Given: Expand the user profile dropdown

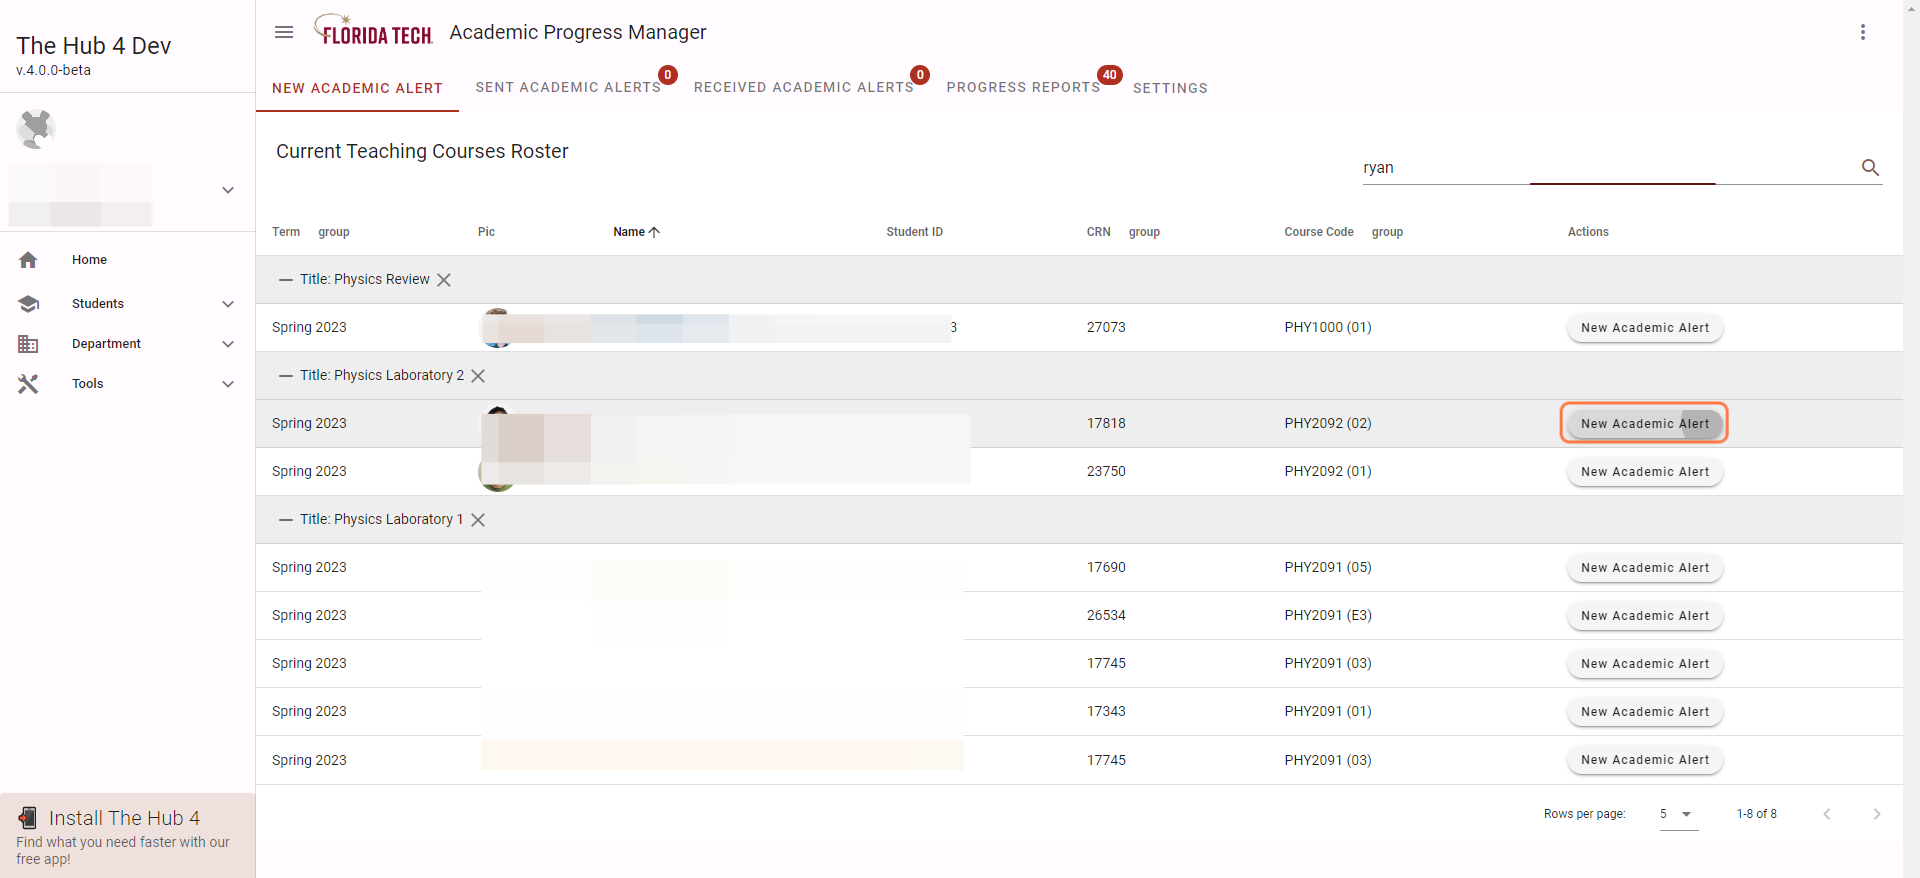Looking at the screenshot, I should 228,190.
